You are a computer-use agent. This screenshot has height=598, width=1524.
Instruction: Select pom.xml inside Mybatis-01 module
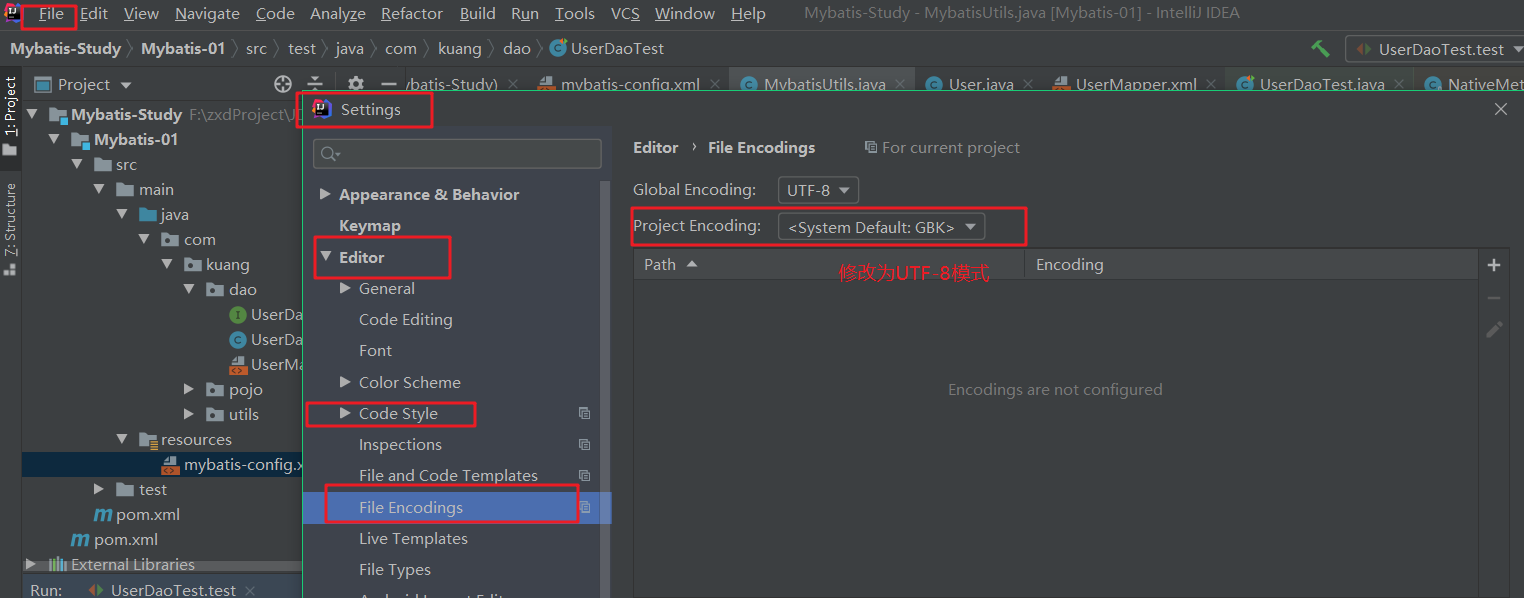[137, 515]
